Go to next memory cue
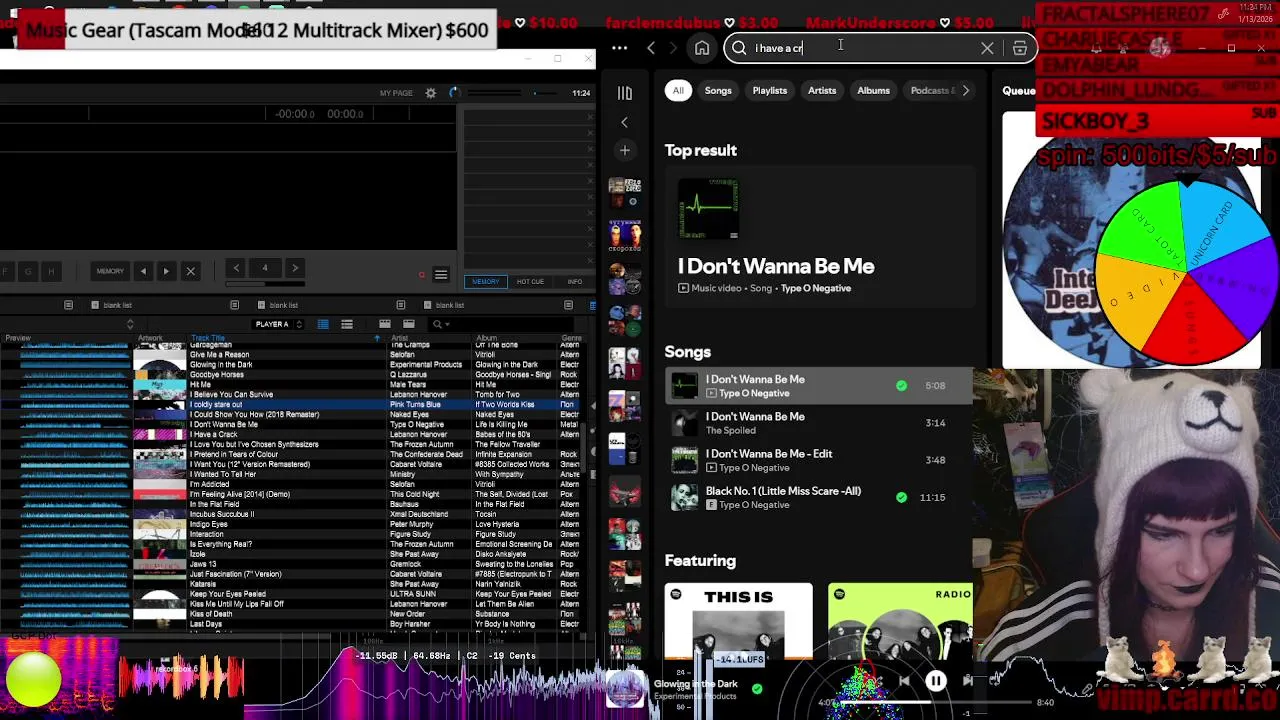 pyautogui.click(x=166, y=271)
